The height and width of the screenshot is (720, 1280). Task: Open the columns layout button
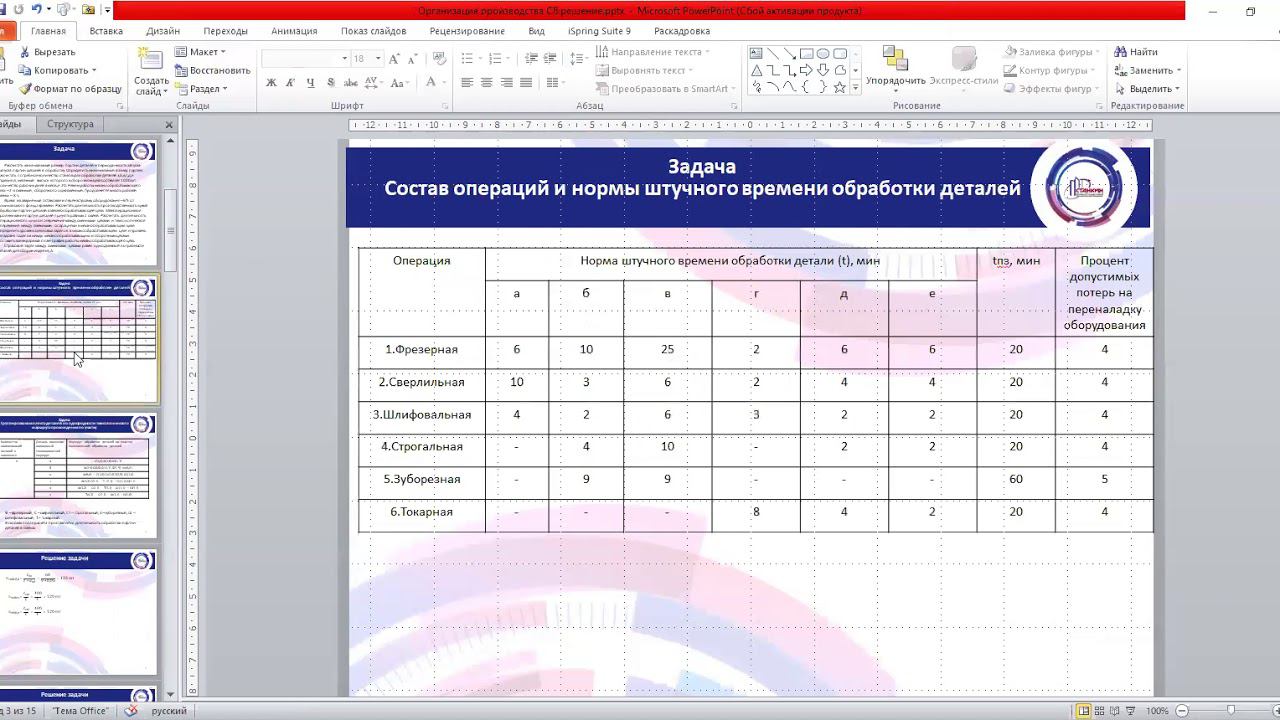[x=558, y=83]
